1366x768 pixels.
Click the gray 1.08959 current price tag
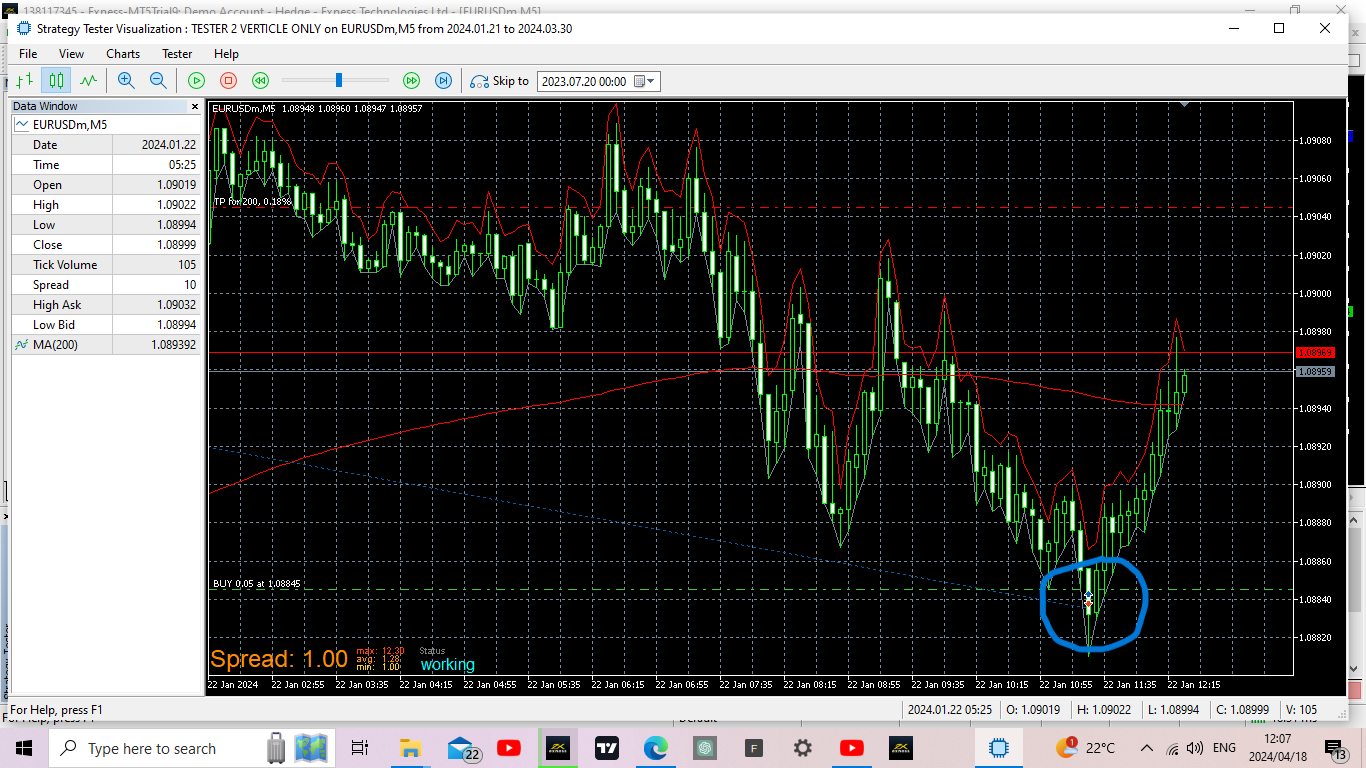1314,371
